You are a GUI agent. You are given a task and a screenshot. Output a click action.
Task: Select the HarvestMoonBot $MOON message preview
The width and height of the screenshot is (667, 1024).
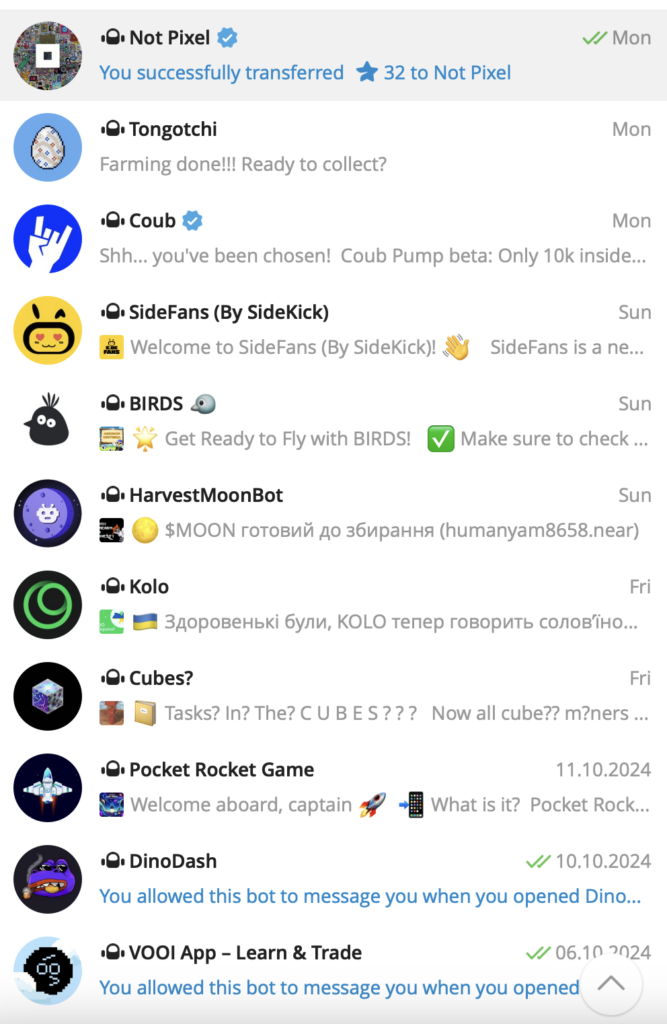tap(369, 530)
